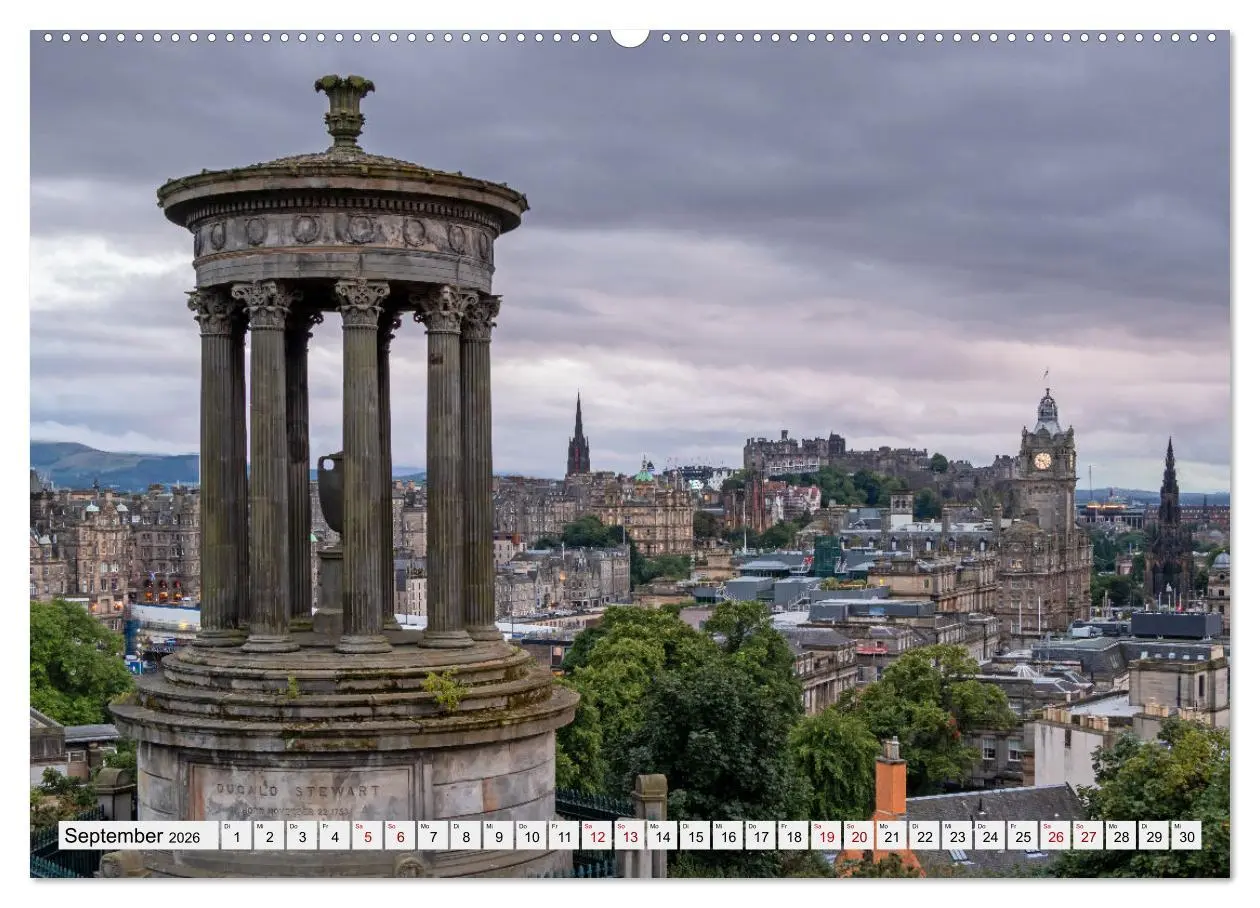Select the red Sunday 6 cell
The image size is (1260, 908).
click(399, 836)
